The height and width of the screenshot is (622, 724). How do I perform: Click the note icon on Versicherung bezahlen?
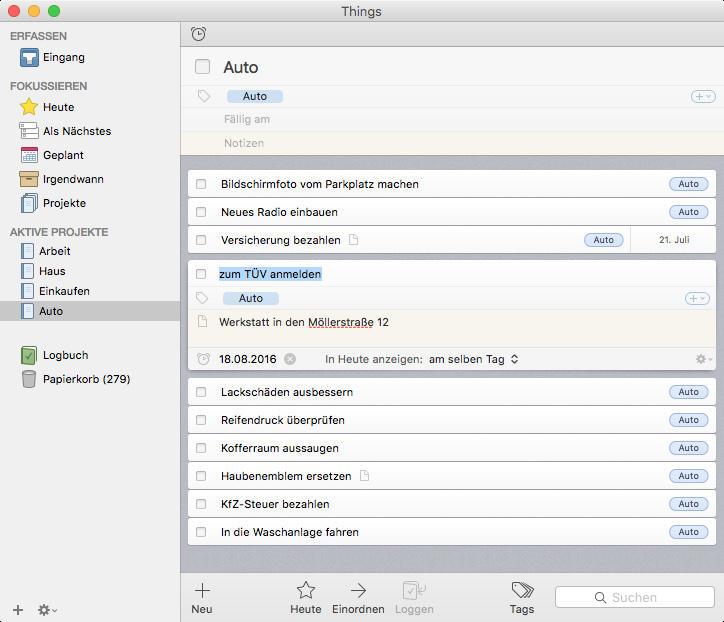pyautogui.click(x=353, y=240)
